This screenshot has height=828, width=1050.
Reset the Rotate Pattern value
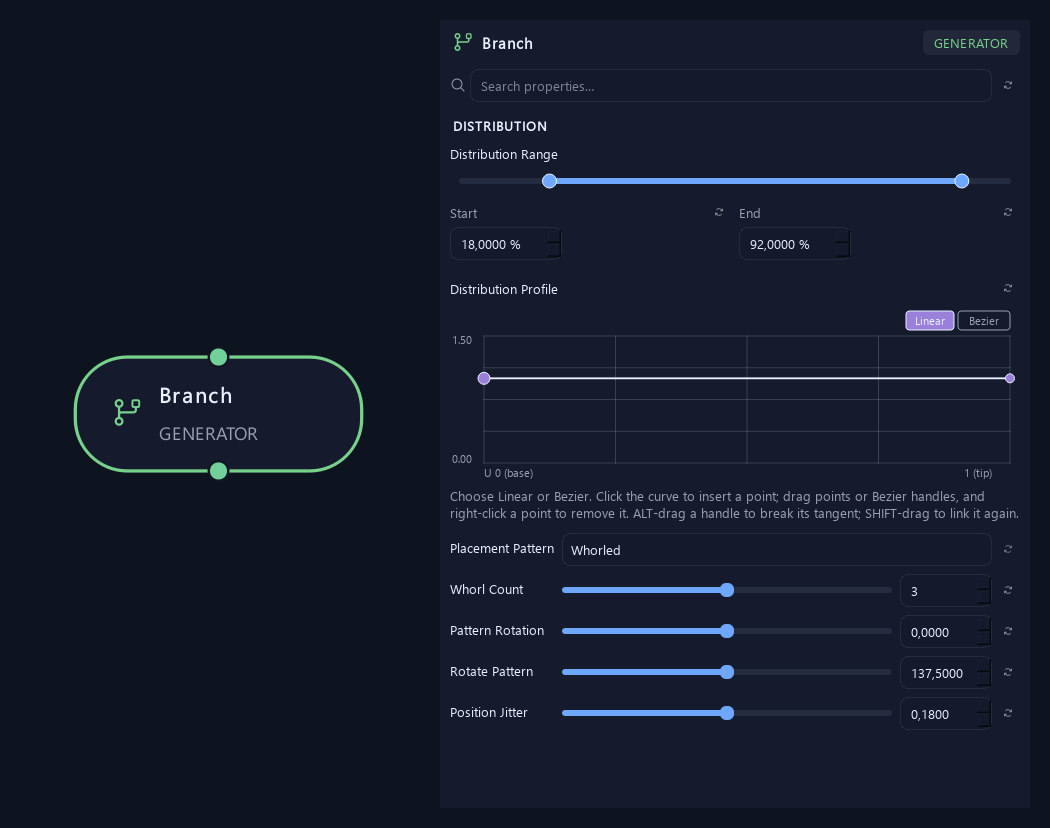(1008, 672)
